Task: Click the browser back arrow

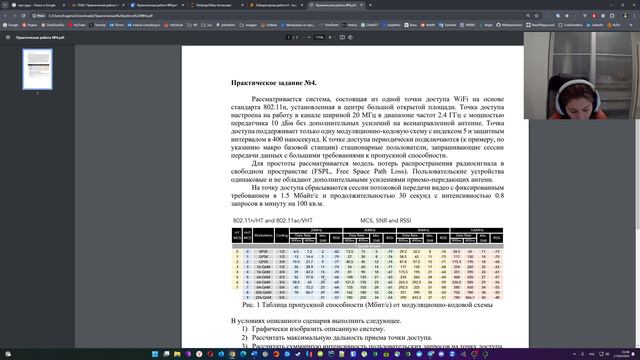Action: point(5,16)
